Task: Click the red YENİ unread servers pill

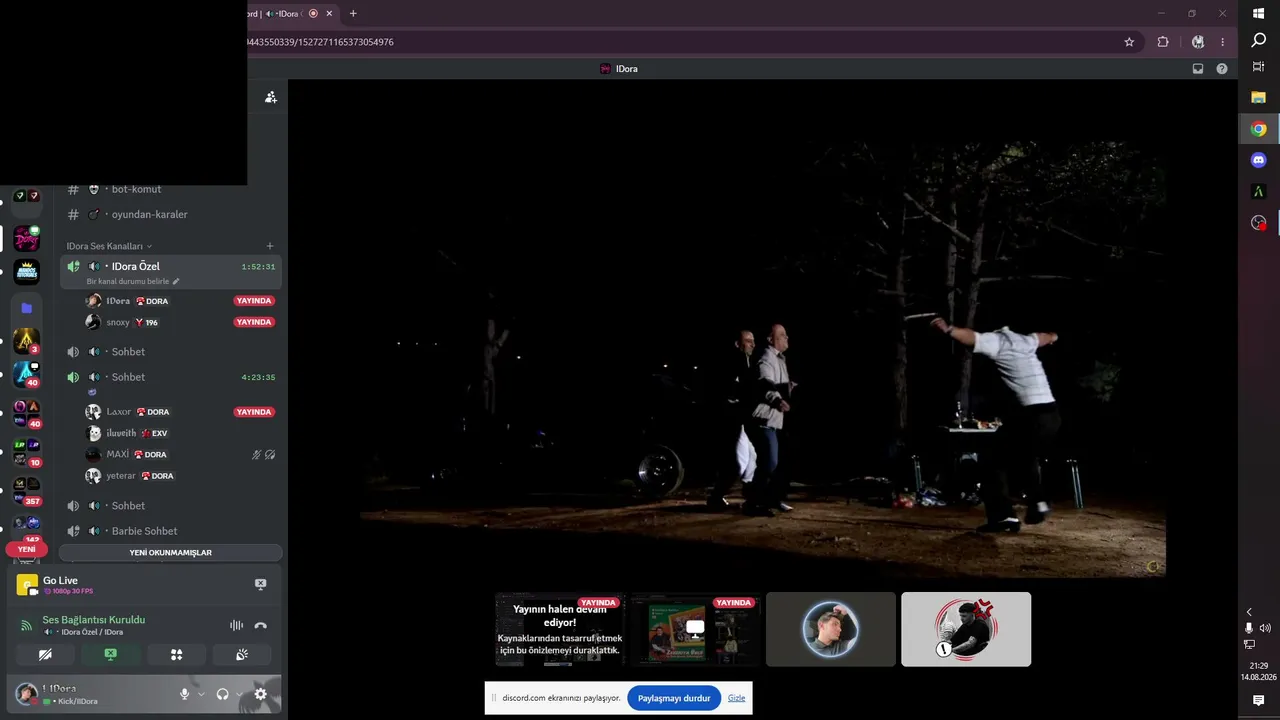Action: coord(26,549)
